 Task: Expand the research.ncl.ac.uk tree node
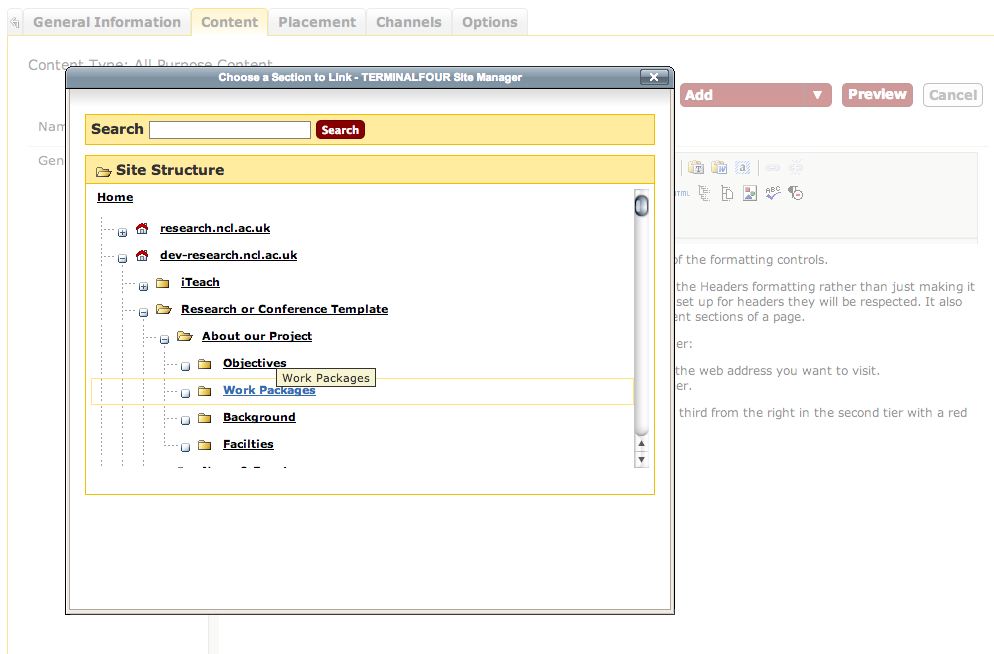coord(122,232)
